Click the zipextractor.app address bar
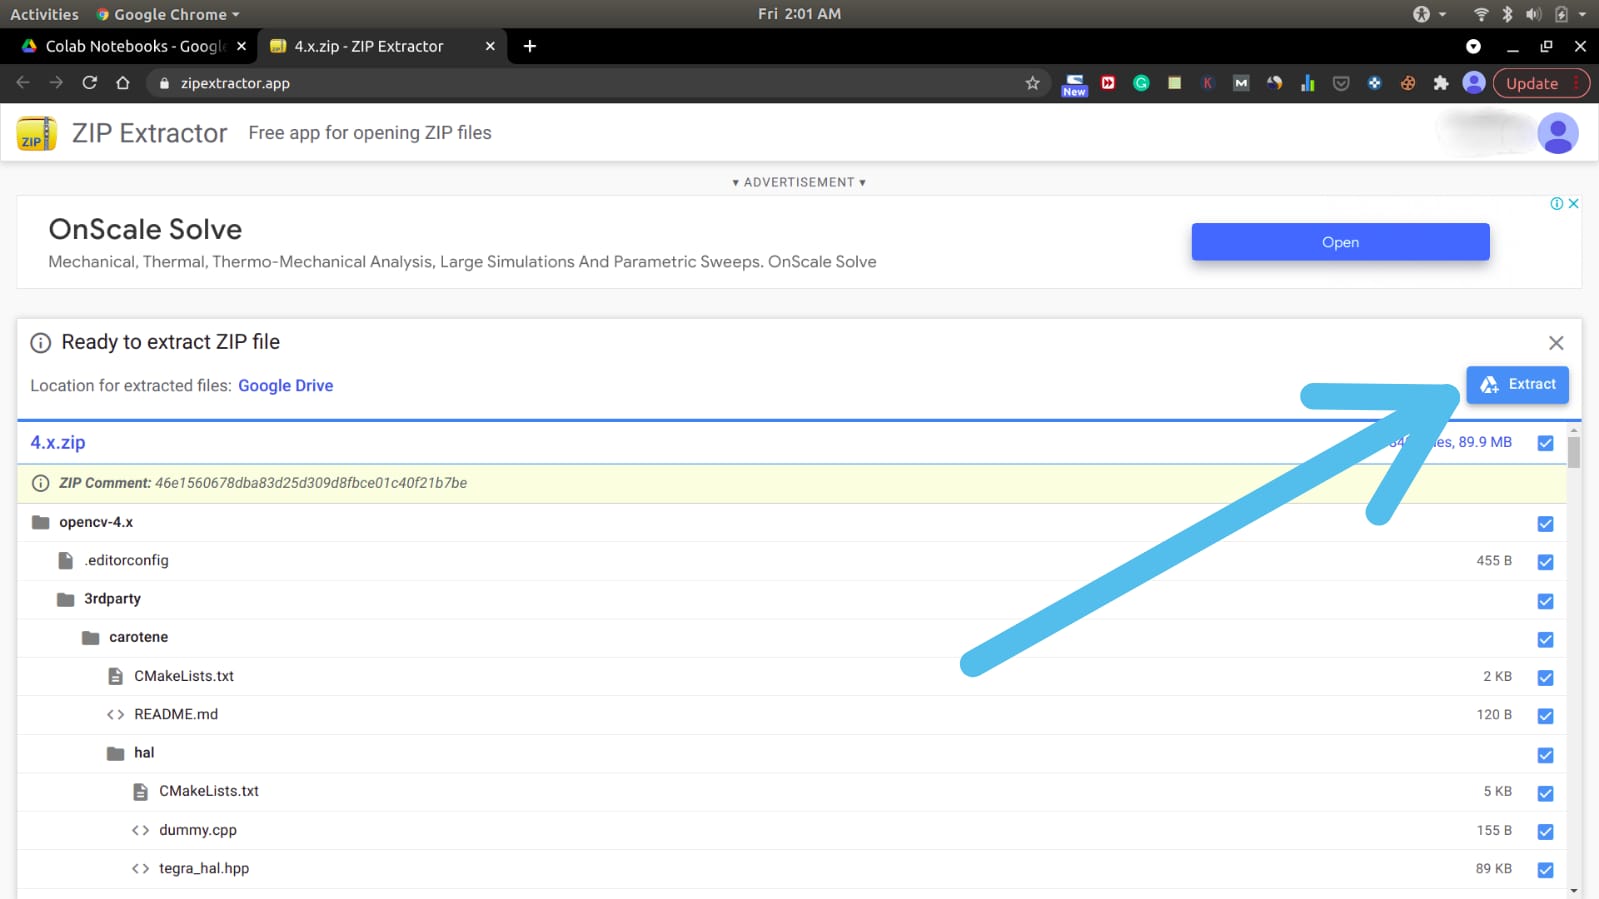 (600, 83)
